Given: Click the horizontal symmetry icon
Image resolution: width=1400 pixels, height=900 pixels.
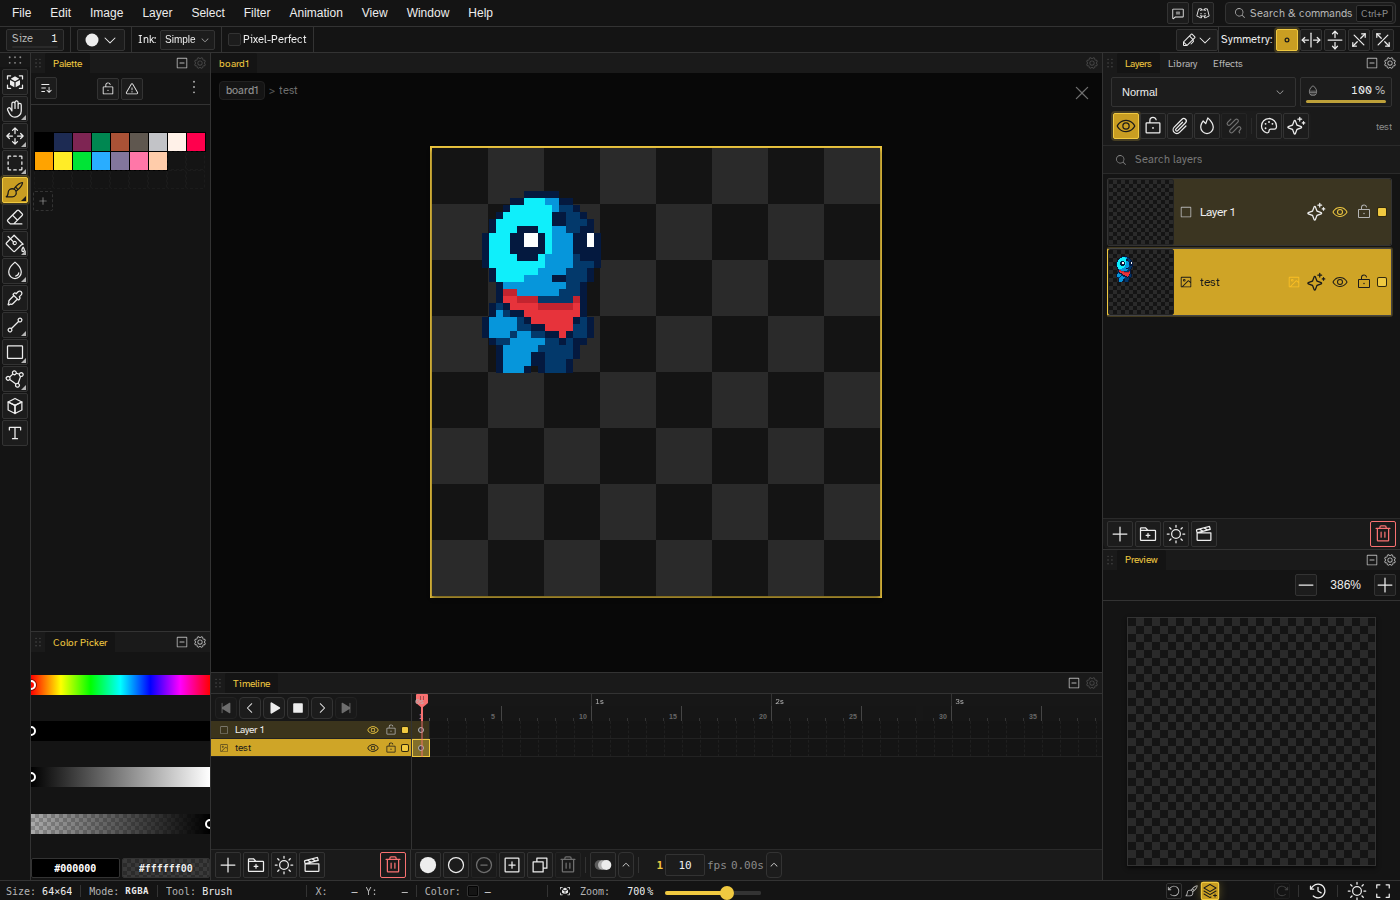Looking at the screenshot, I should pos(1311,40).
